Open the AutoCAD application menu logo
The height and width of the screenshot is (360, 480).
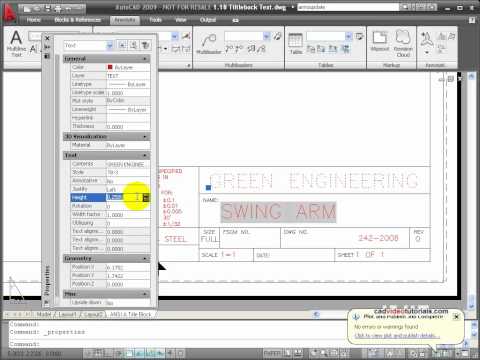tap(9, 15)
